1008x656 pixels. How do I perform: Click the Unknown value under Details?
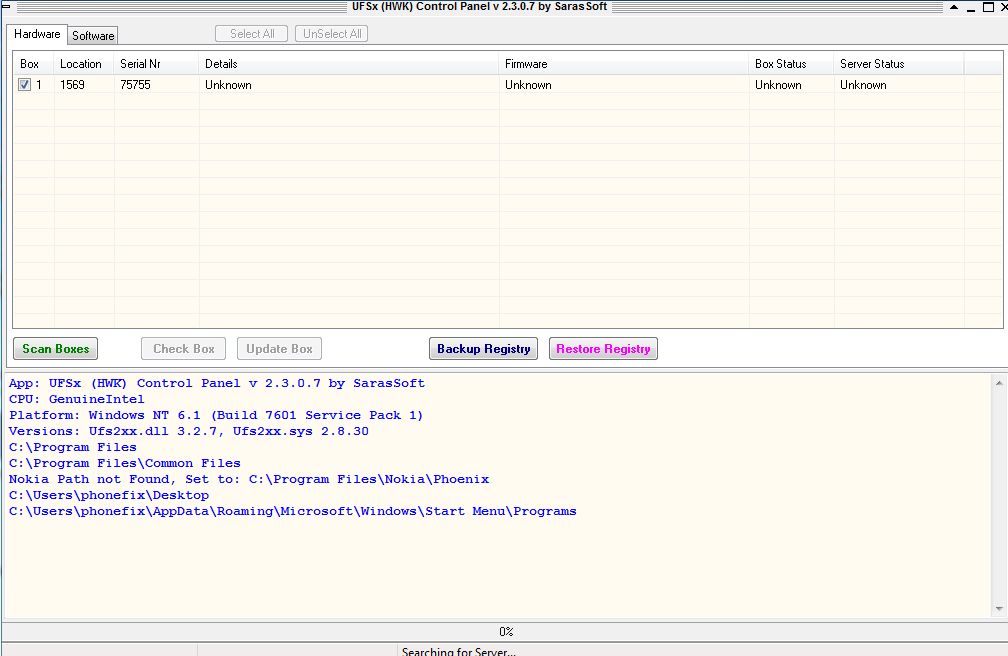(x=228, y=85)
